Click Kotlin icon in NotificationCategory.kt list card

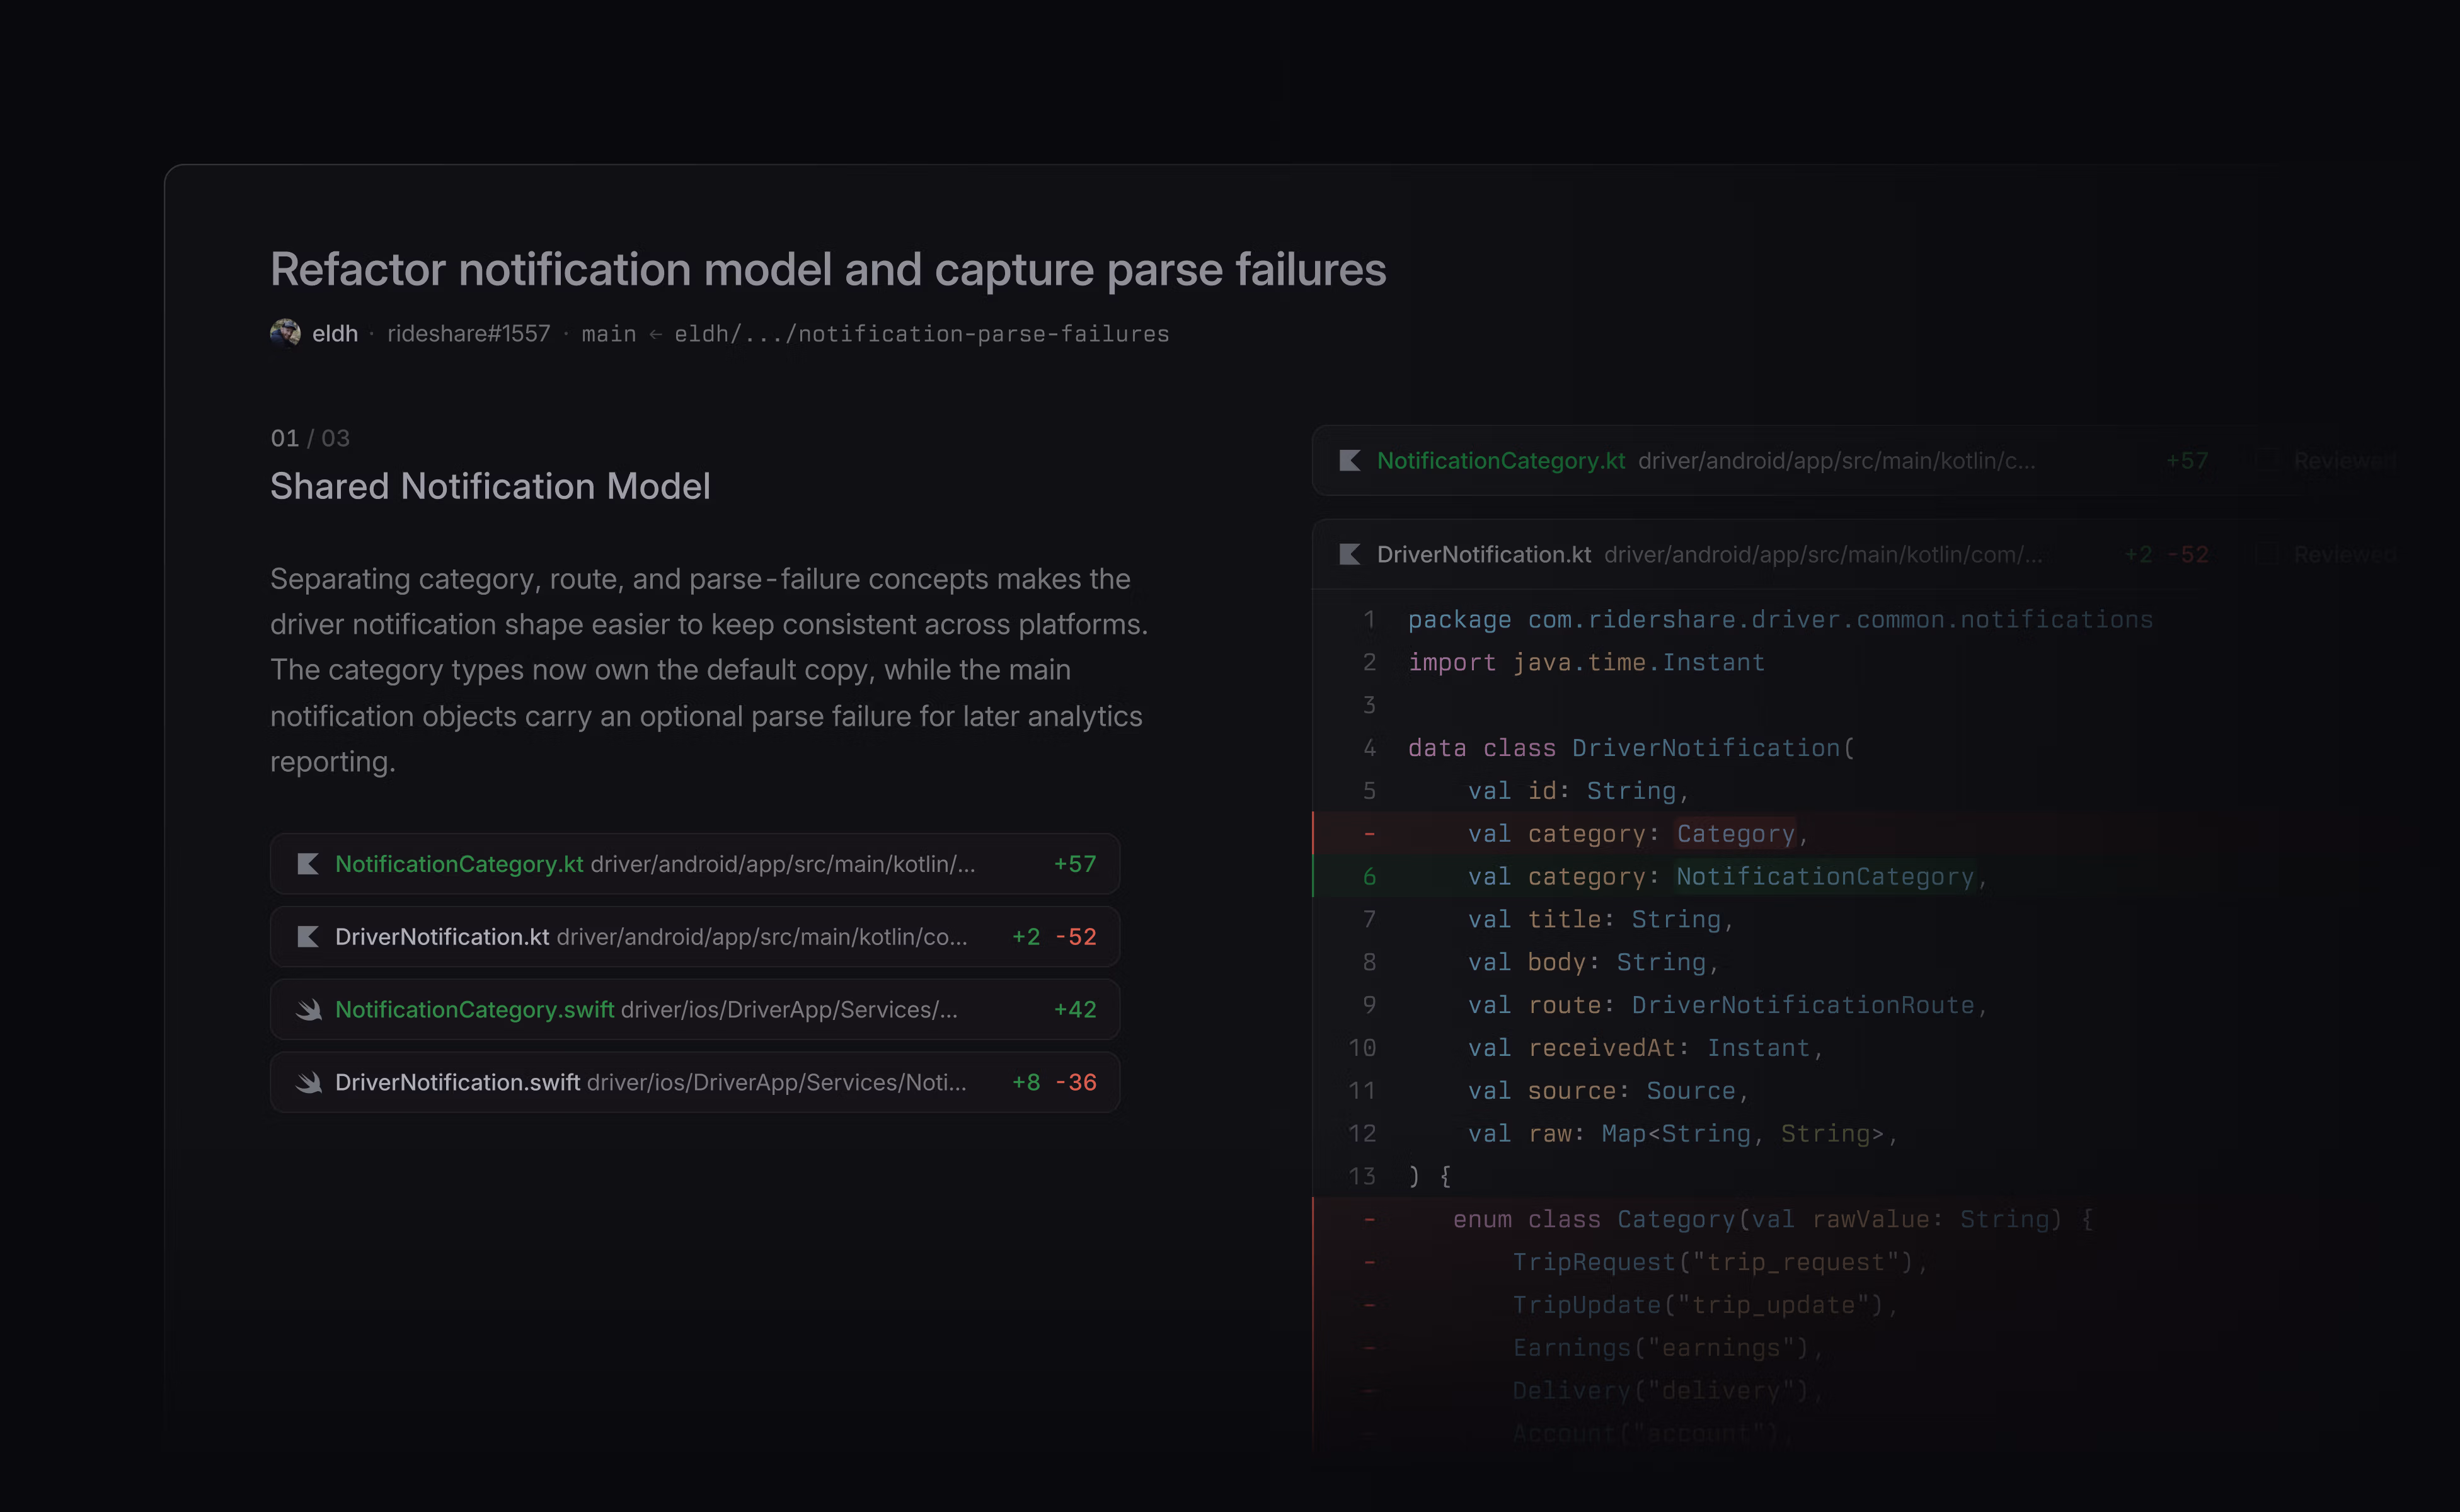(308, 864)
